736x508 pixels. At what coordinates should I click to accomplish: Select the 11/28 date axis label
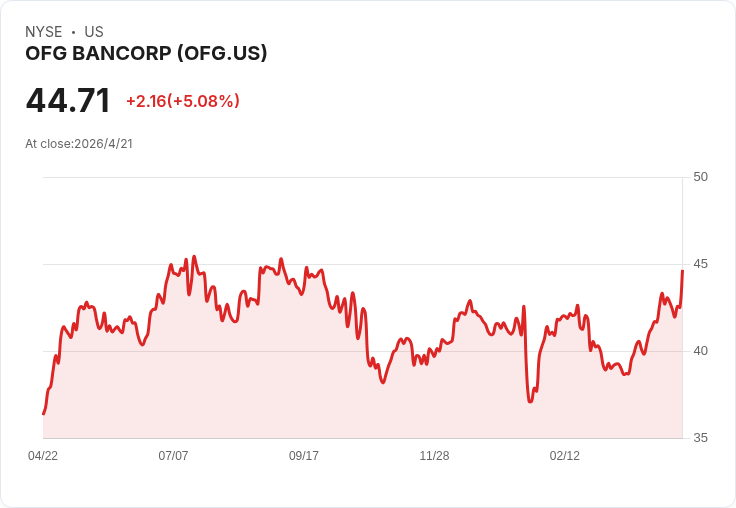coord(434,455)
